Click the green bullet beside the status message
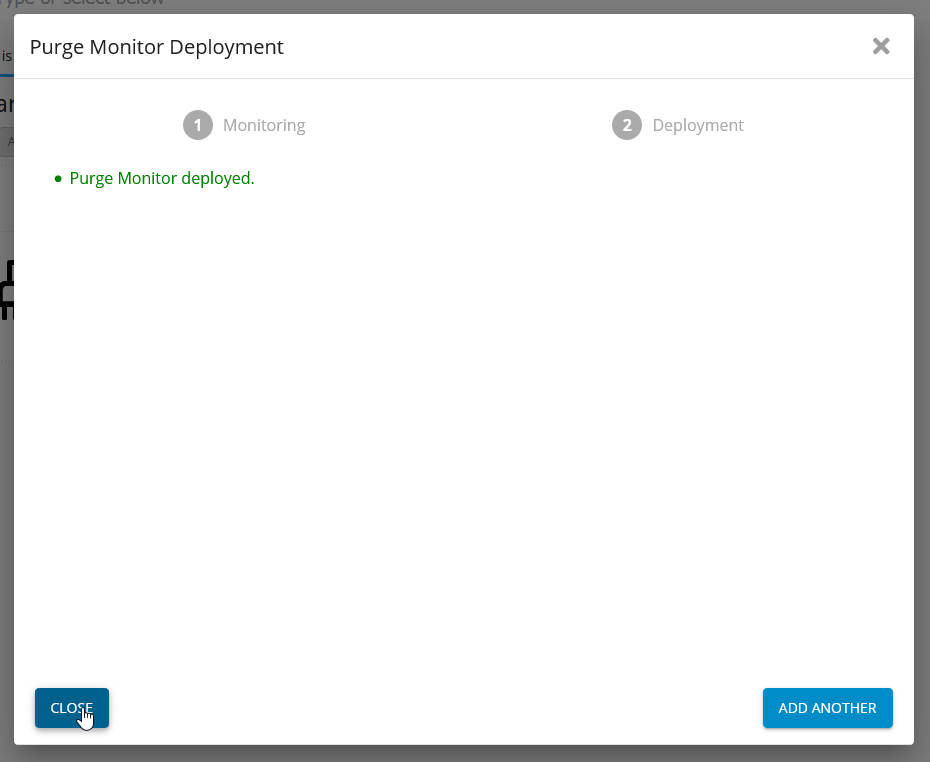The image size is (930, 762). click(x=58, y=178)
